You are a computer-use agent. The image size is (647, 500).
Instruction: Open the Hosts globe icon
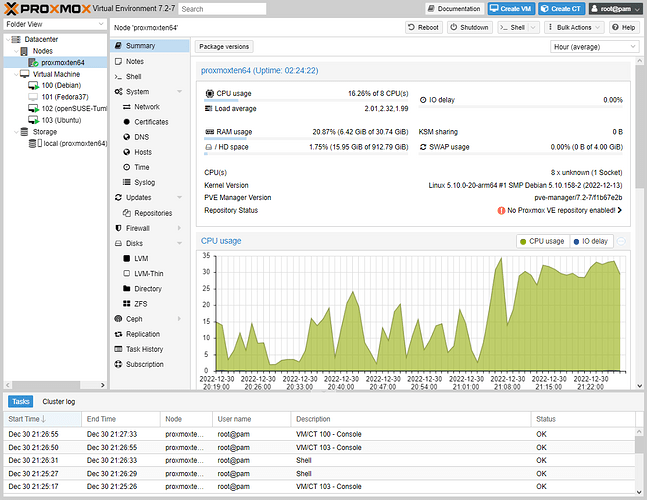[x=127, y=152]
